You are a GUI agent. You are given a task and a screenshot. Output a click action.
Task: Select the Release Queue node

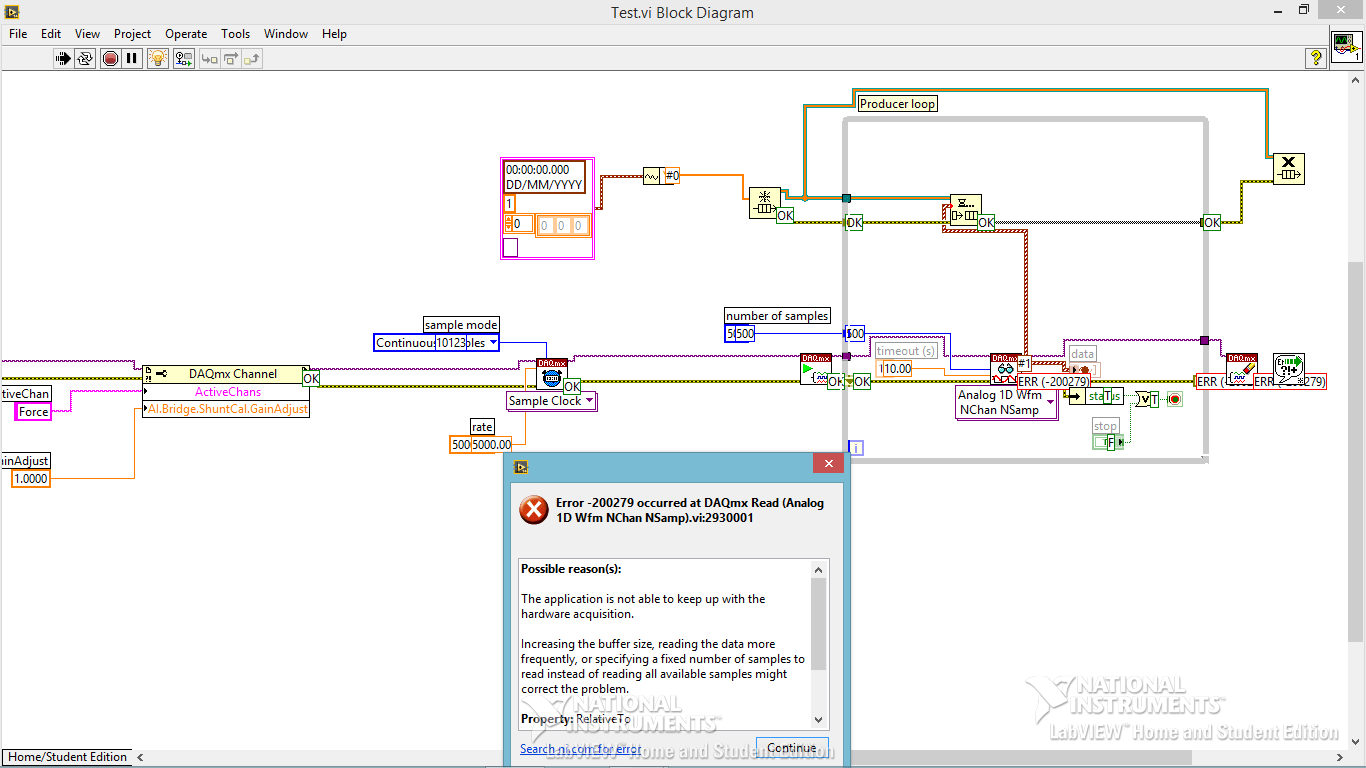pyautogui.click(x=1288, y=168)
